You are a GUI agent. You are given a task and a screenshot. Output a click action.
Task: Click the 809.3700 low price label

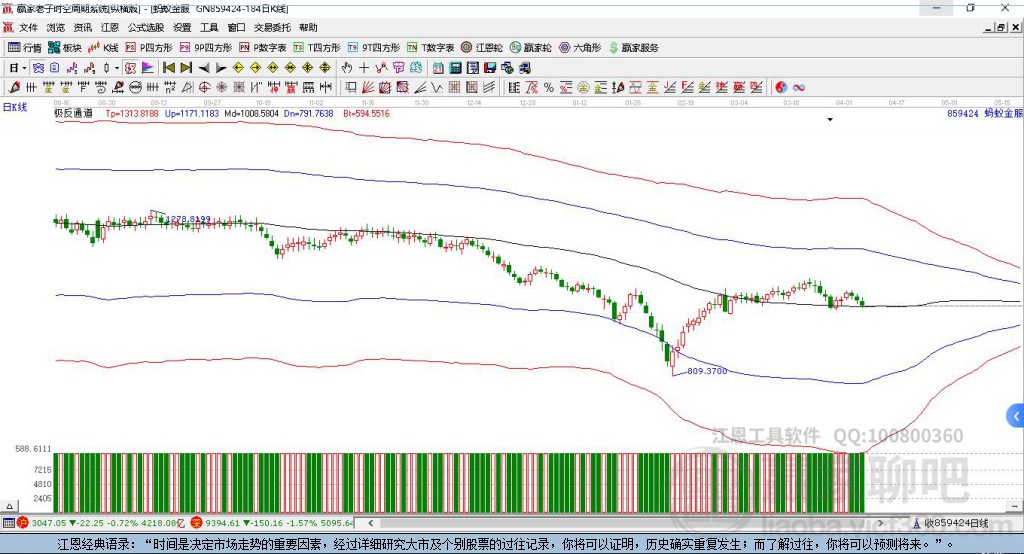click(707, 371)
